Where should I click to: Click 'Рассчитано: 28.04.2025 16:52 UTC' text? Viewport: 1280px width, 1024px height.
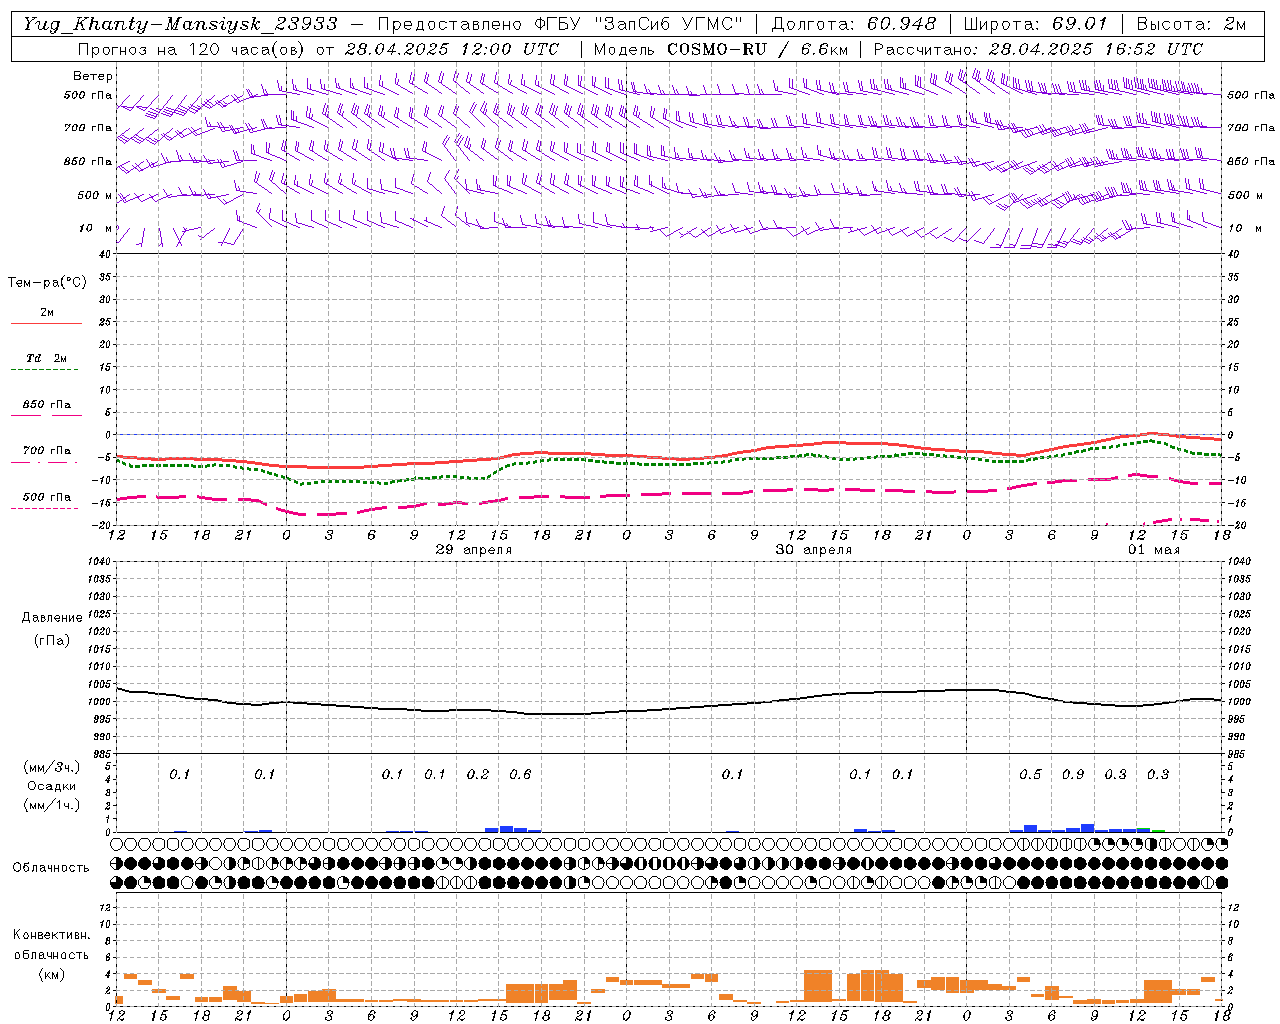tap(1038, 49)
